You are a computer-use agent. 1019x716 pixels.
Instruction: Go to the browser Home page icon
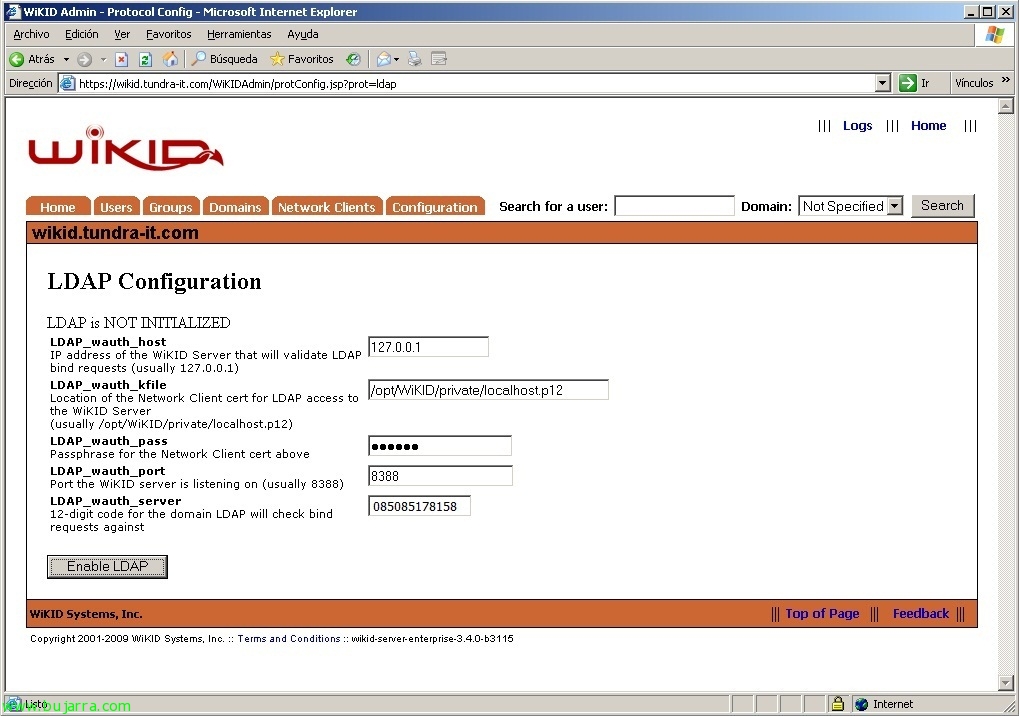(170, 59)
